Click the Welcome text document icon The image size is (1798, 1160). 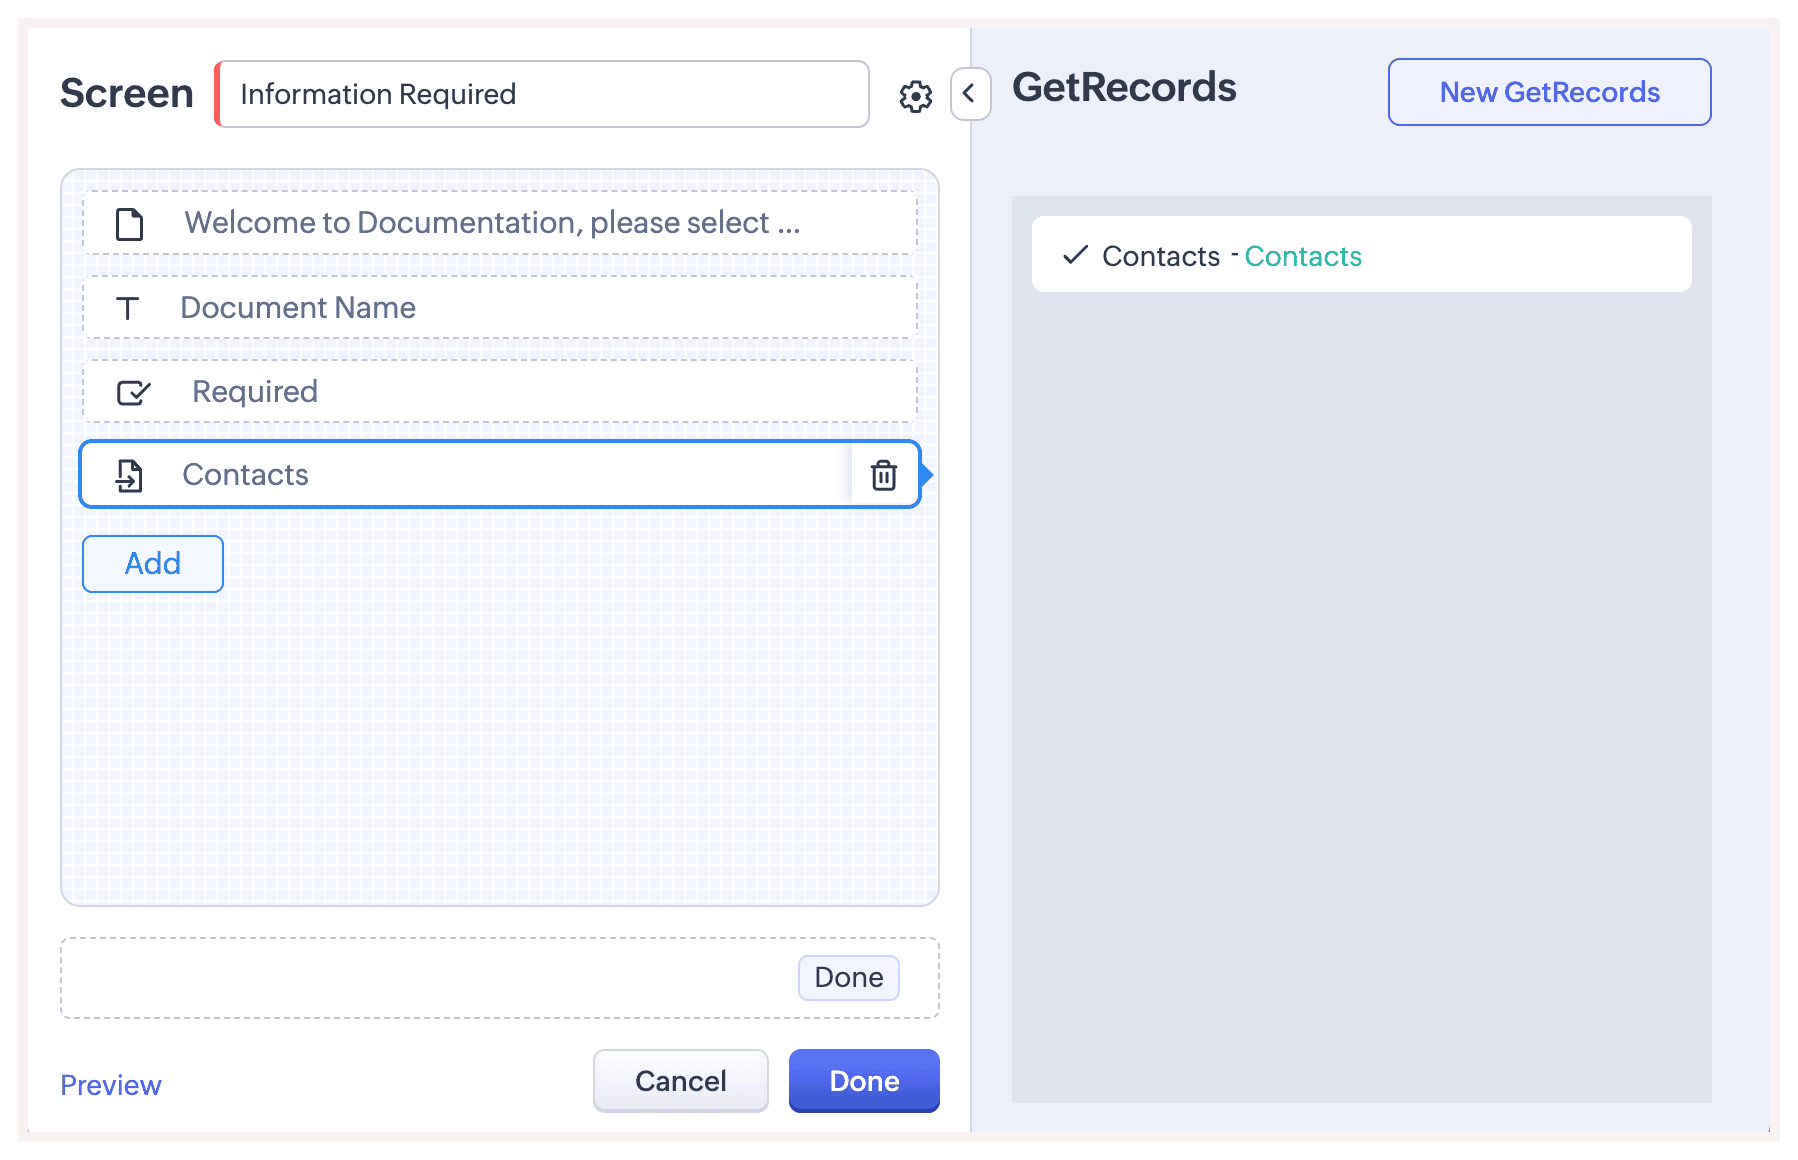tap(130, 224)
